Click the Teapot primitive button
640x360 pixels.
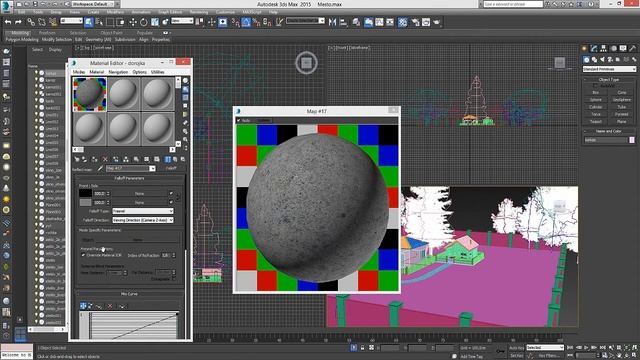point(596,122)
